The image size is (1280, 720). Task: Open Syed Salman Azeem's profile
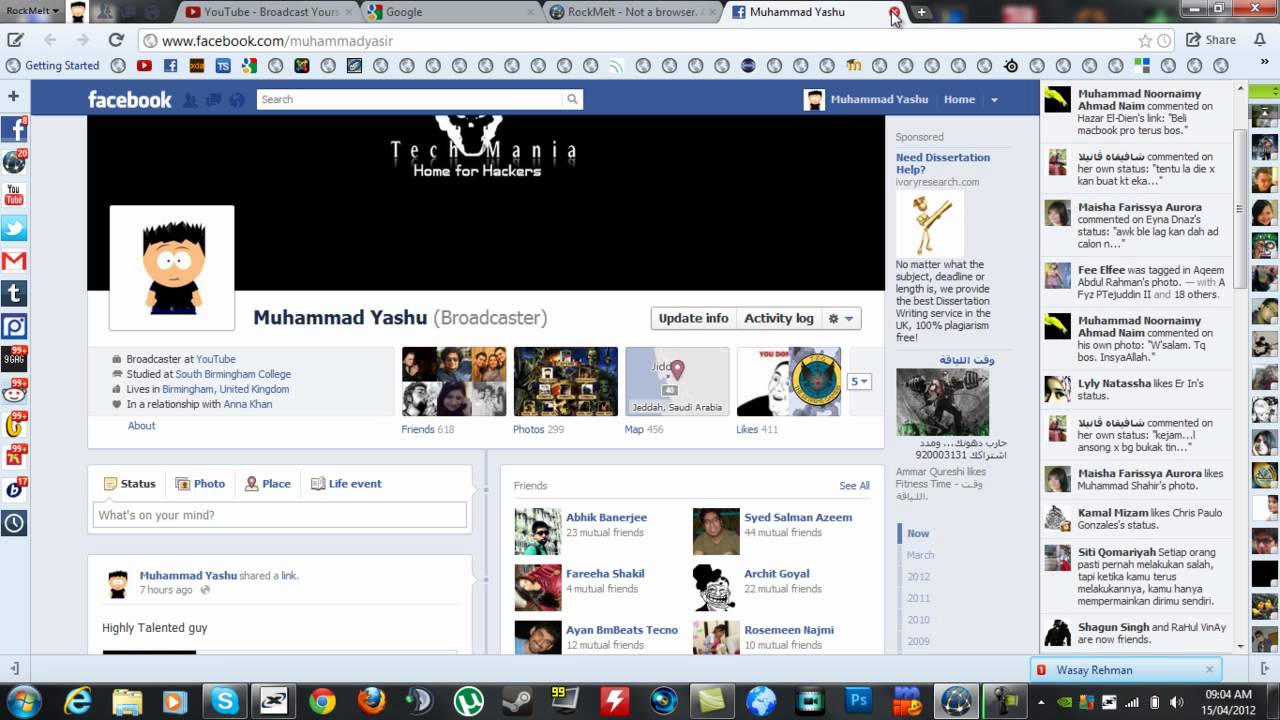pos(798,517)
